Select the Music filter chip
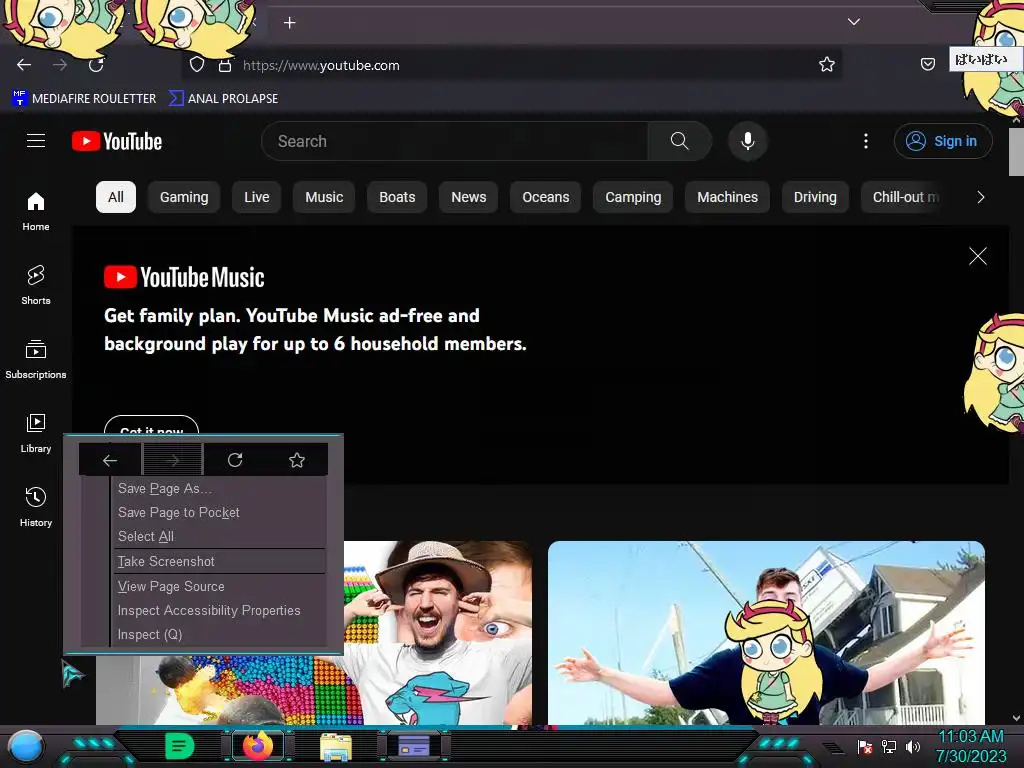Screen dimensions: 1024x768 (x=324, y=197)
